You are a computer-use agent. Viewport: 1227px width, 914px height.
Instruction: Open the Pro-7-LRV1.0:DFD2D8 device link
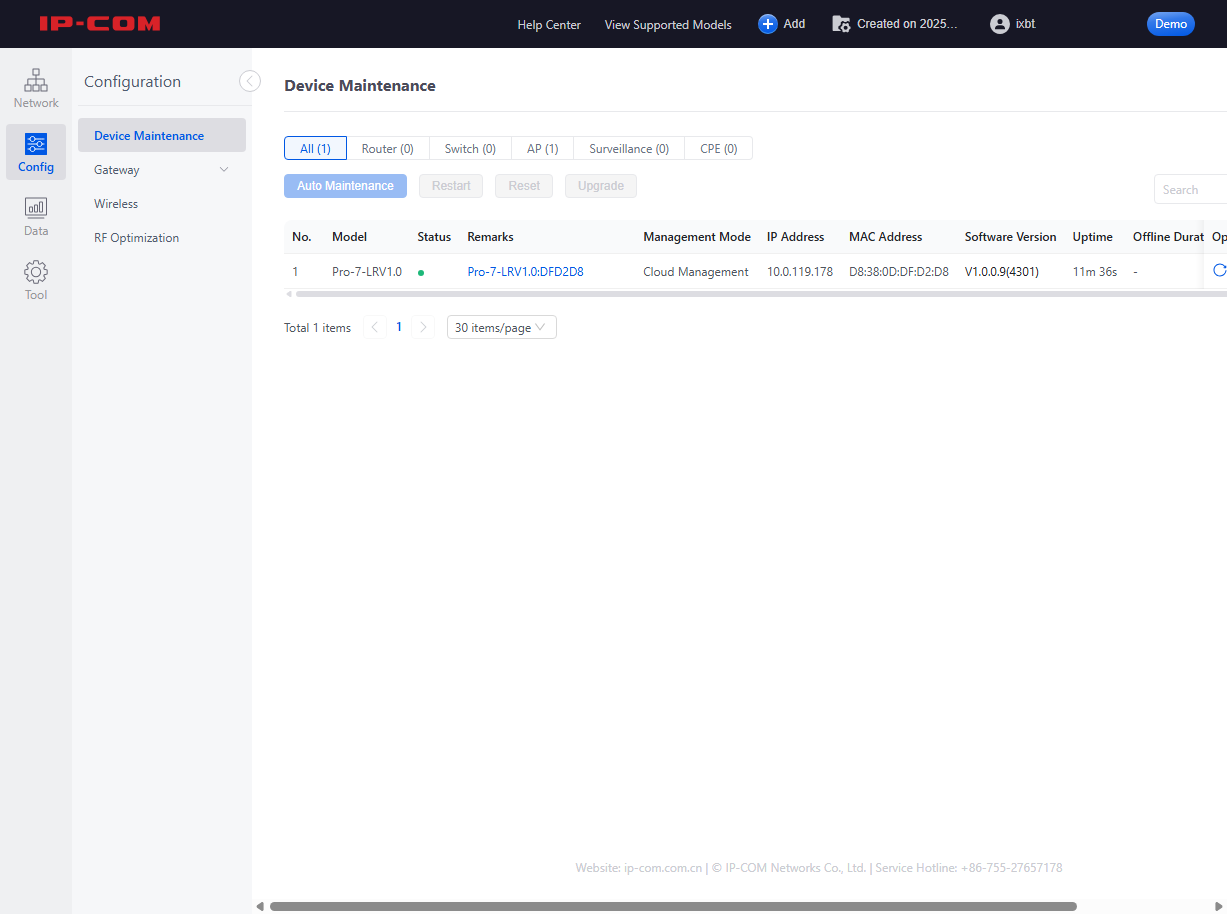(525, 272)
